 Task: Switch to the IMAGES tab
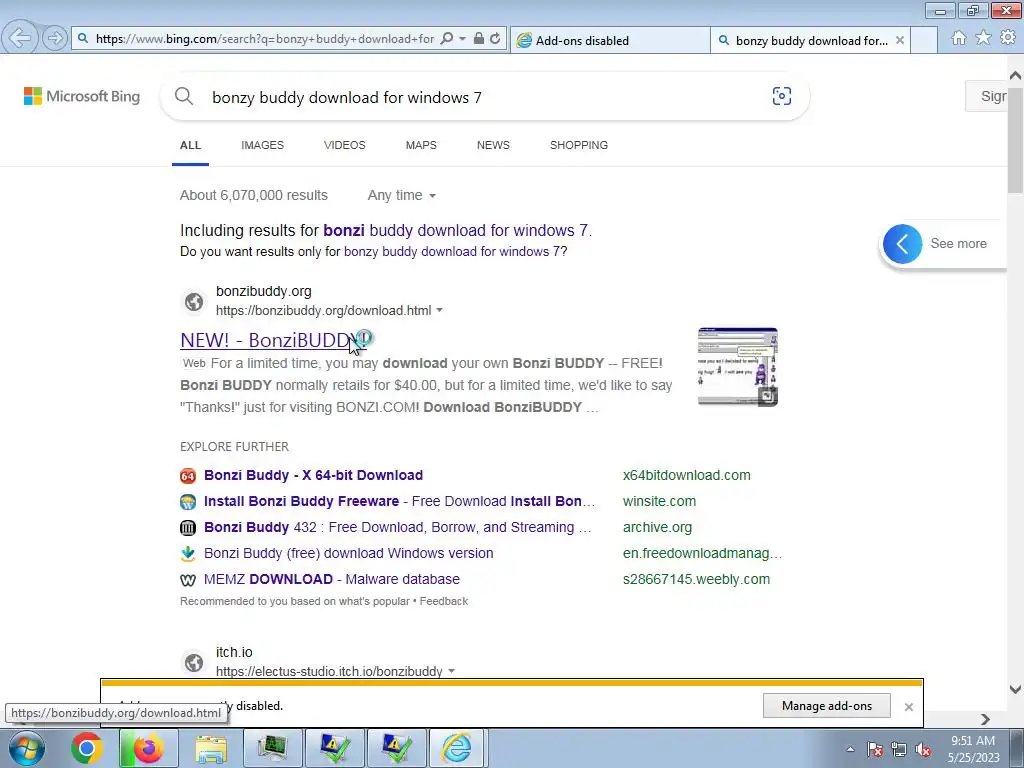[x=263, y=145]
